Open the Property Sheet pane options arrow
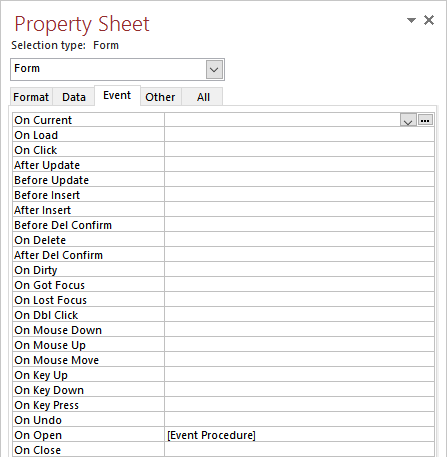Viewport: 447px width, 457px height. (411, 21)
